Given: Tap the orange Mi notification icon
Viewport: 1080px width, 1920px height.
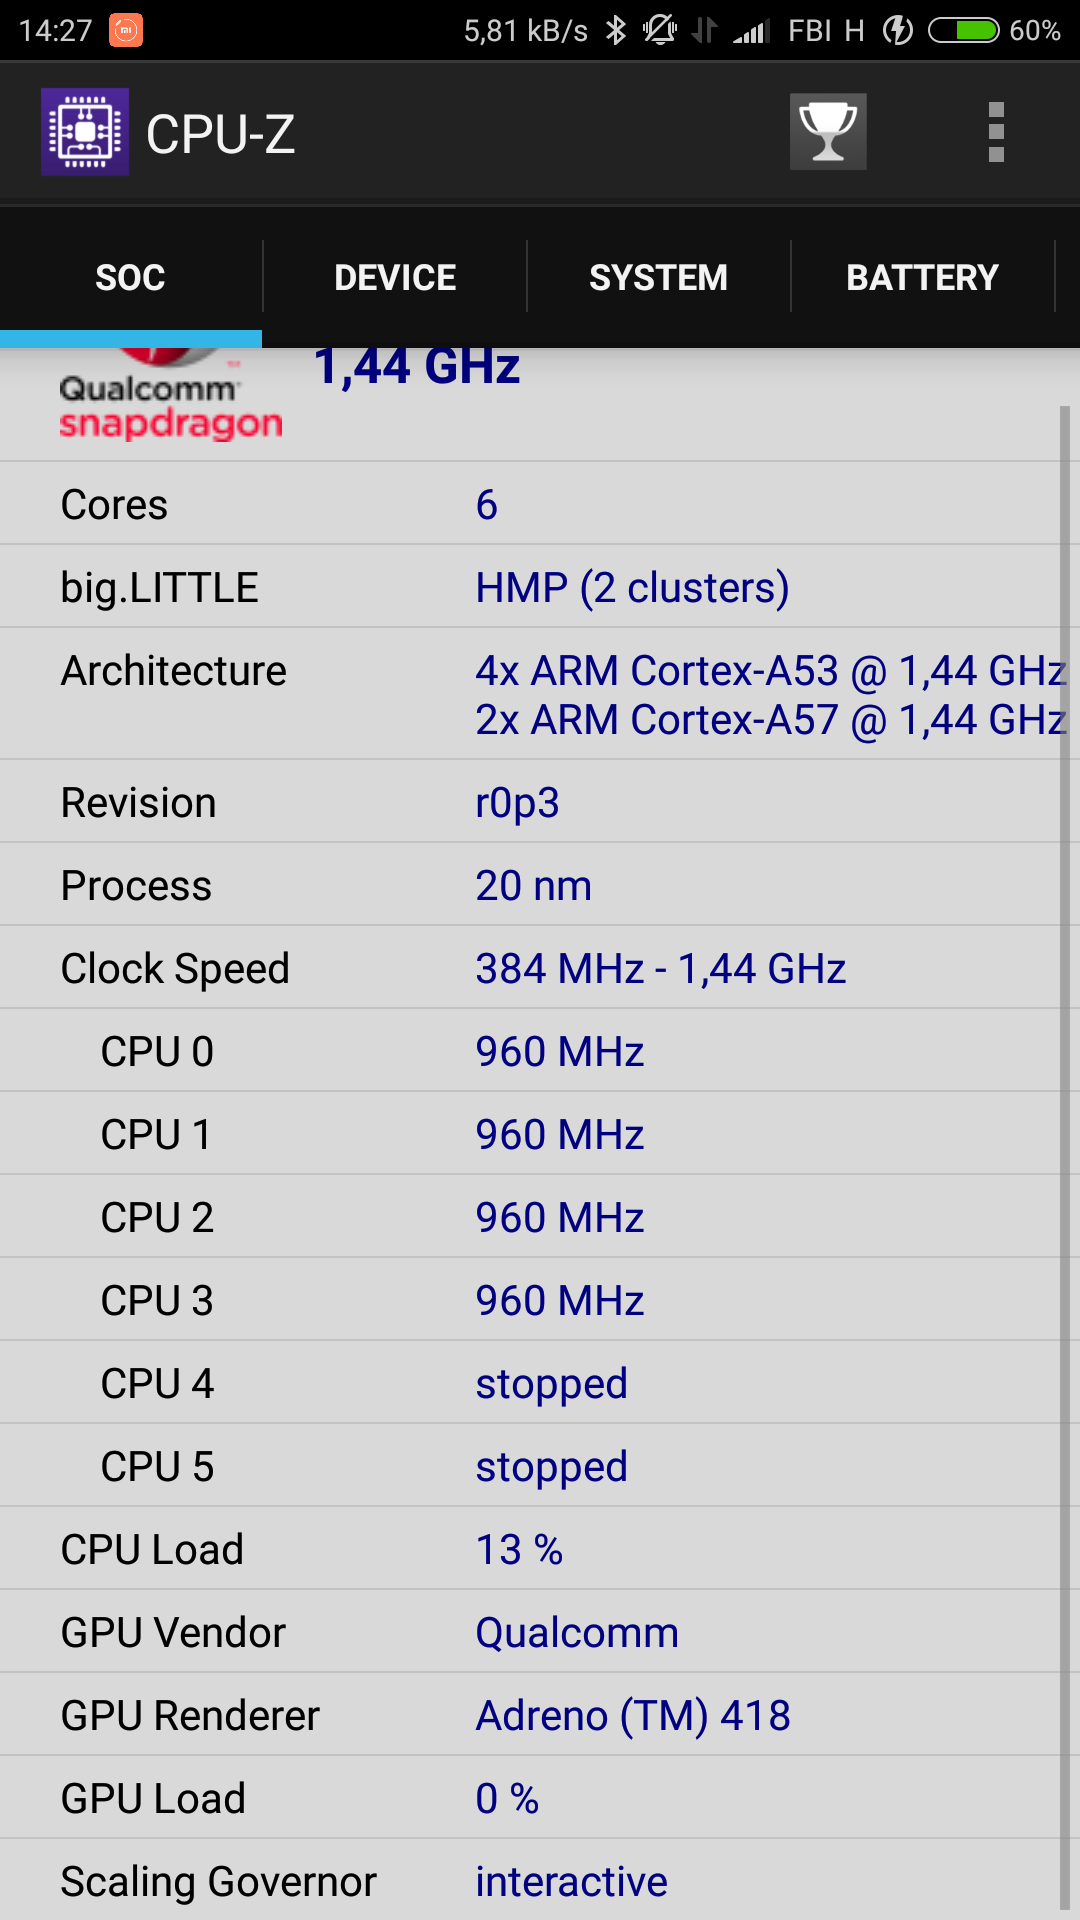Looking at the screenshot, I should point(126,30).
